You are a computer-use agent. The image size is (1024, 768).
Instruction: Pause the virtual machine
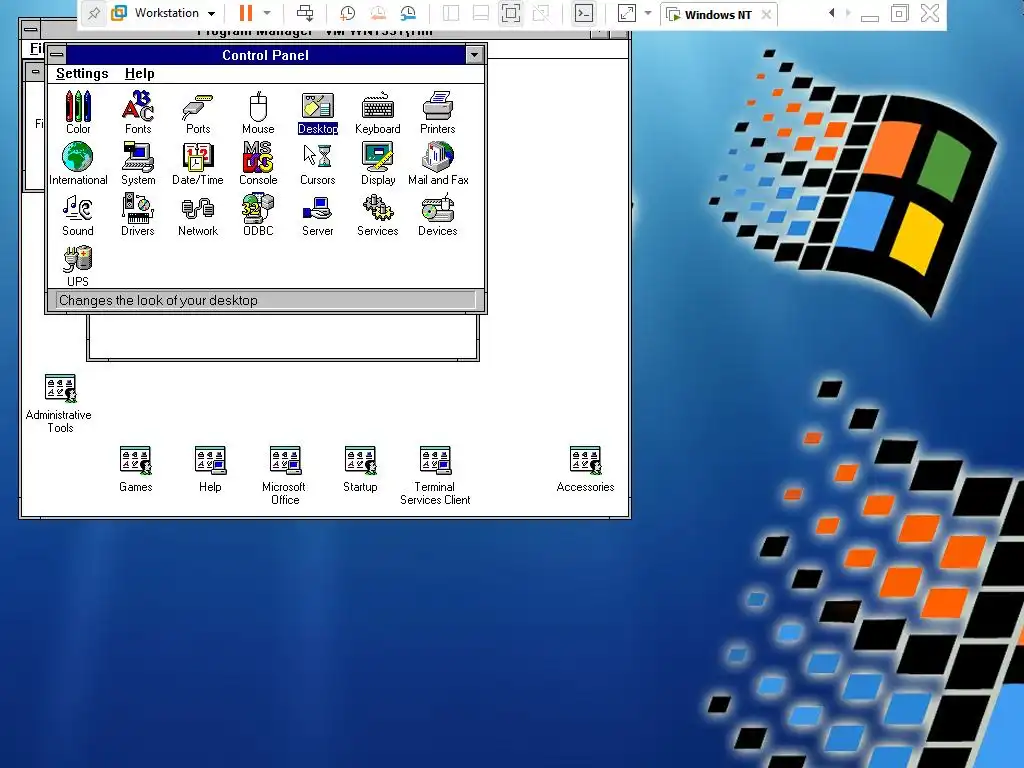[246, 13]
